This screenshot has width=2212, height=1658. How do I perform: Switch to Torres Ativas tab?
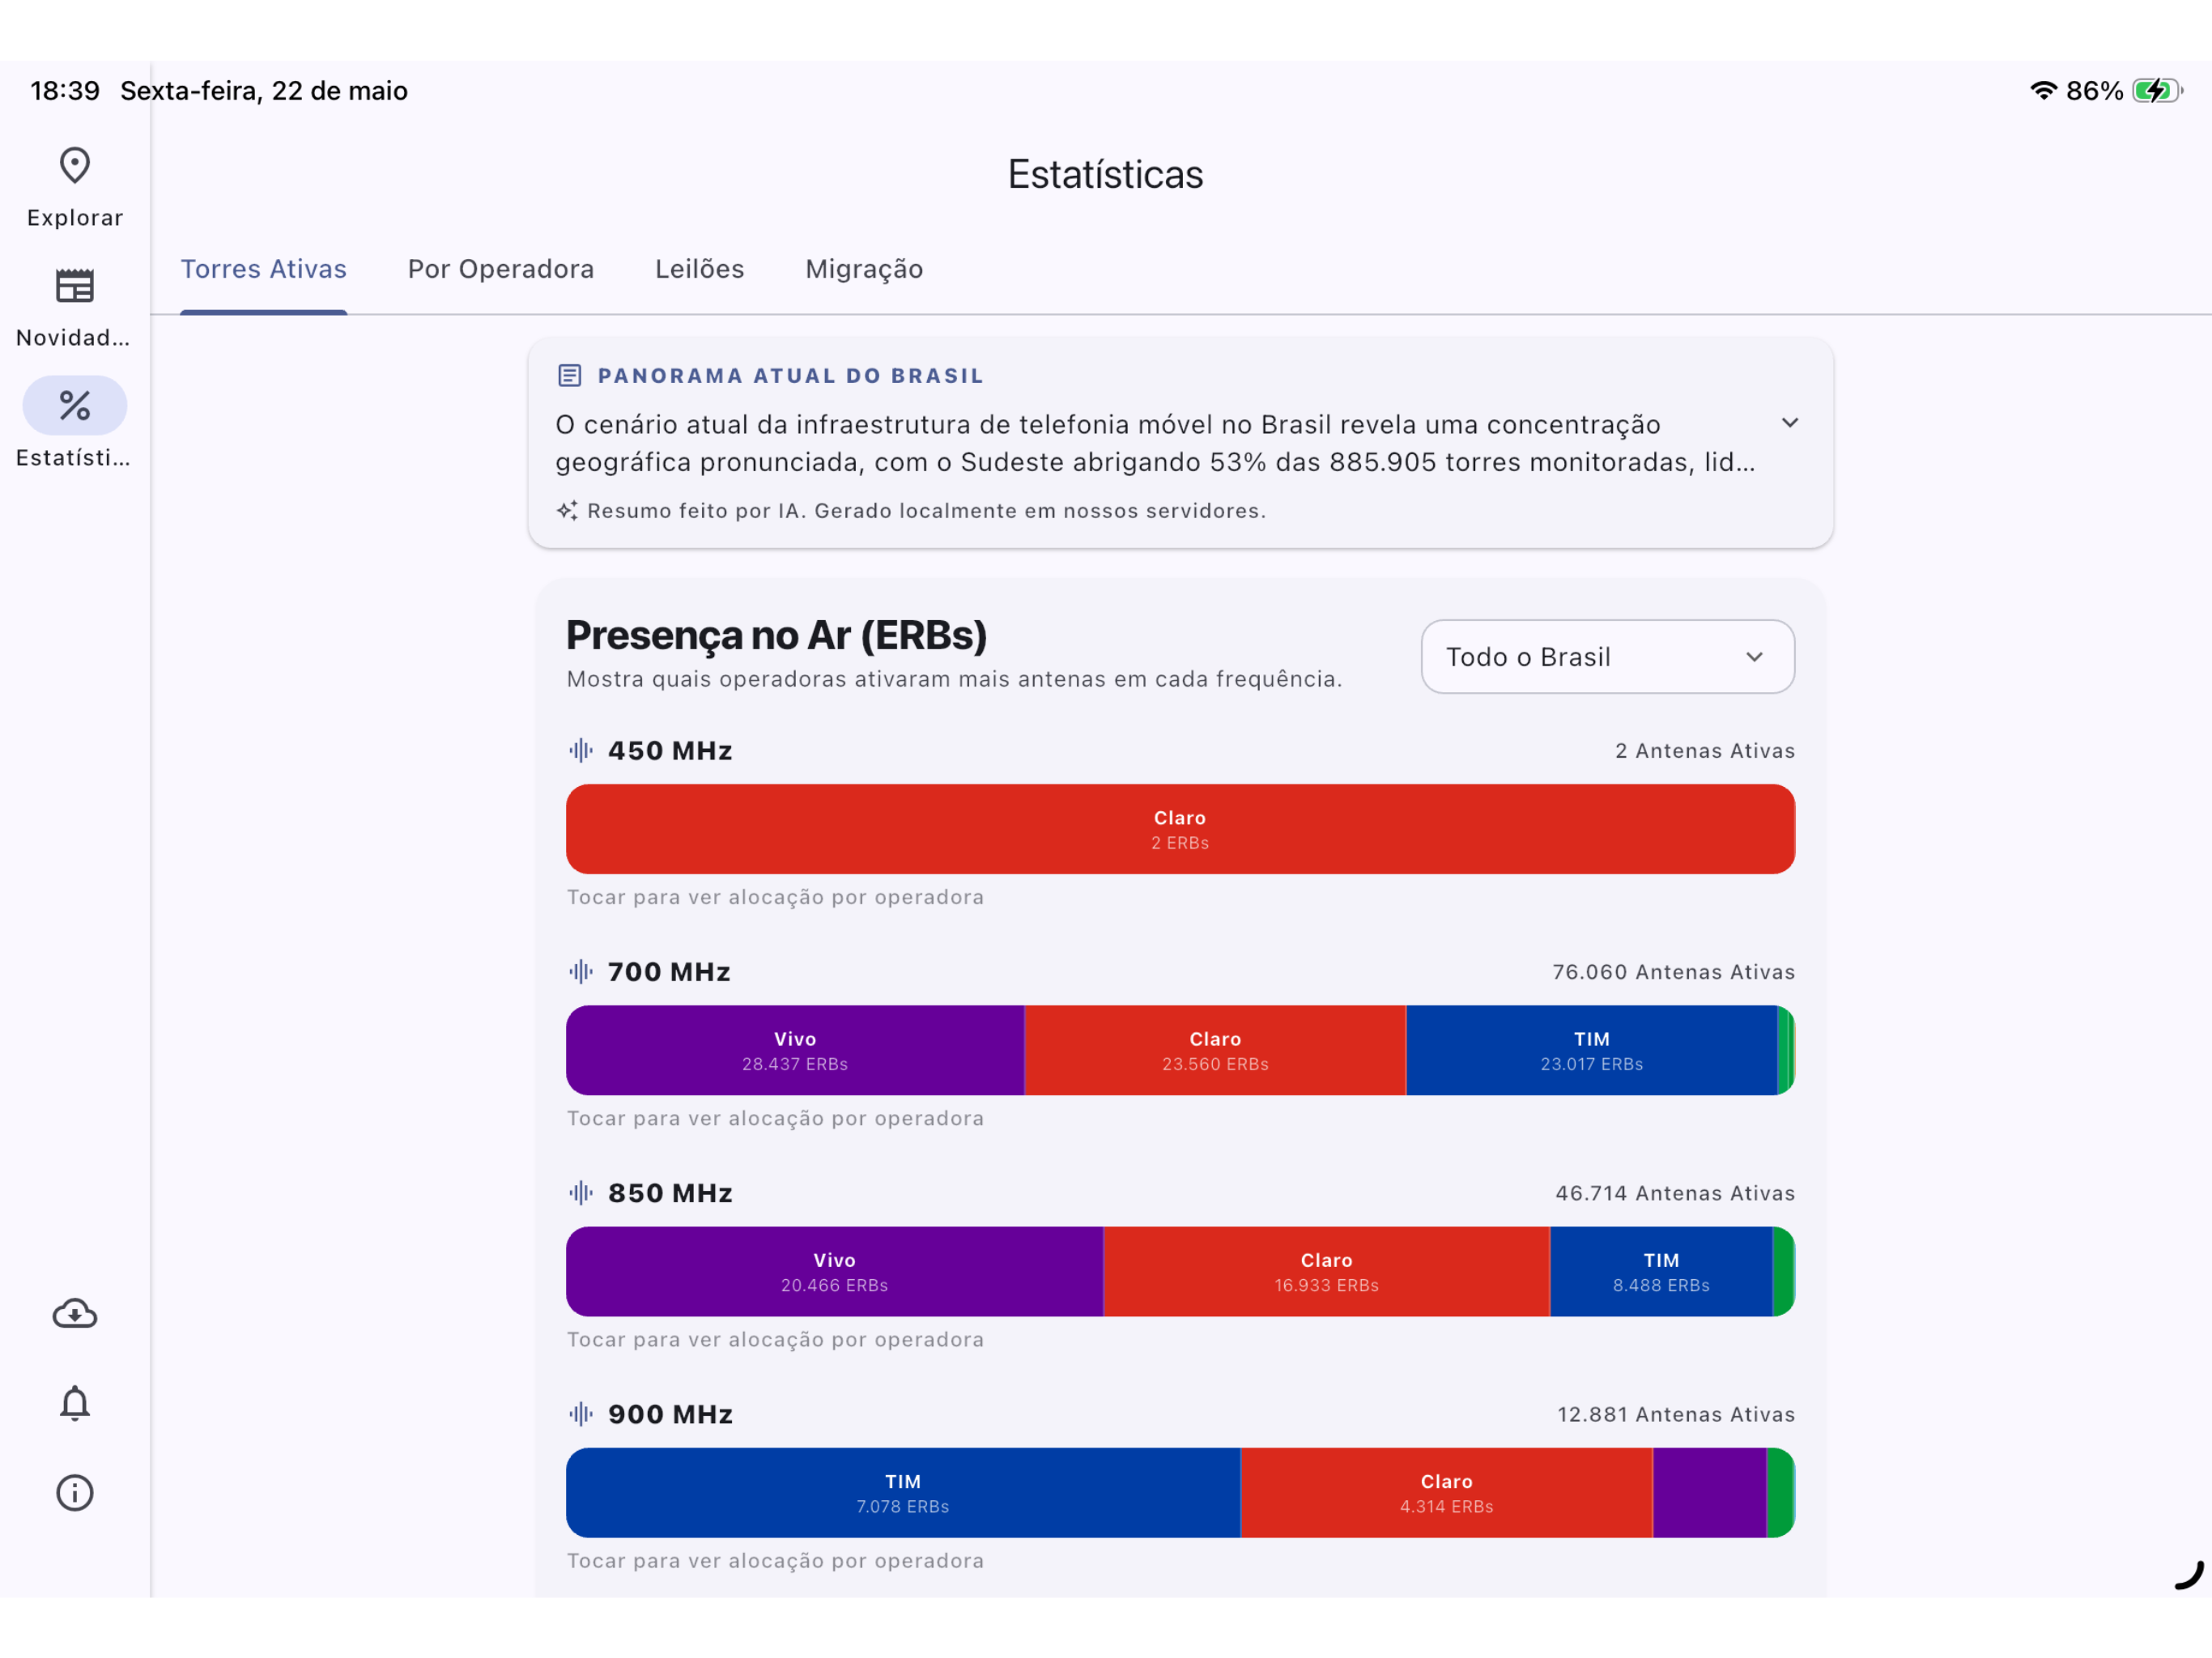tap(263, 269)
